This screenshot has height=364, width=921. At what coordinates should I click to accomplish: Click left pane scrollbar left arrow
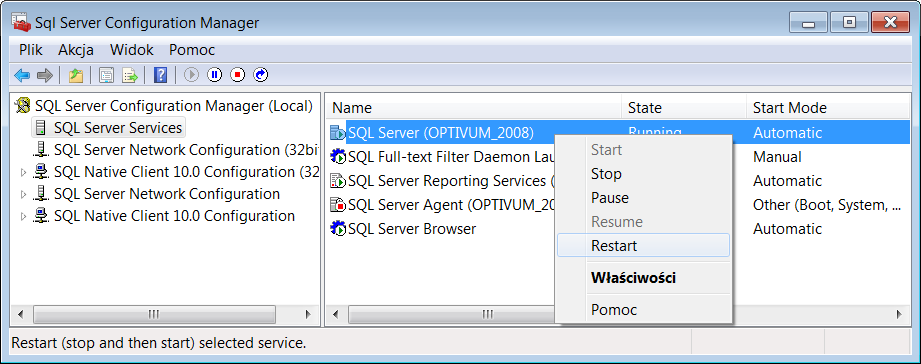pos(21,315)
